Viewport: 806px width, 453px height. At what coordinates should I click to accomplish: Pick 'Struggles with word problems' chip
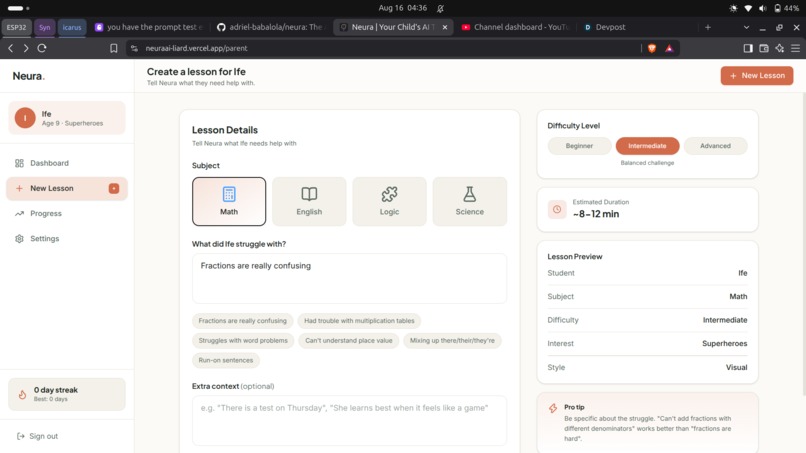(x=243, y=340)
